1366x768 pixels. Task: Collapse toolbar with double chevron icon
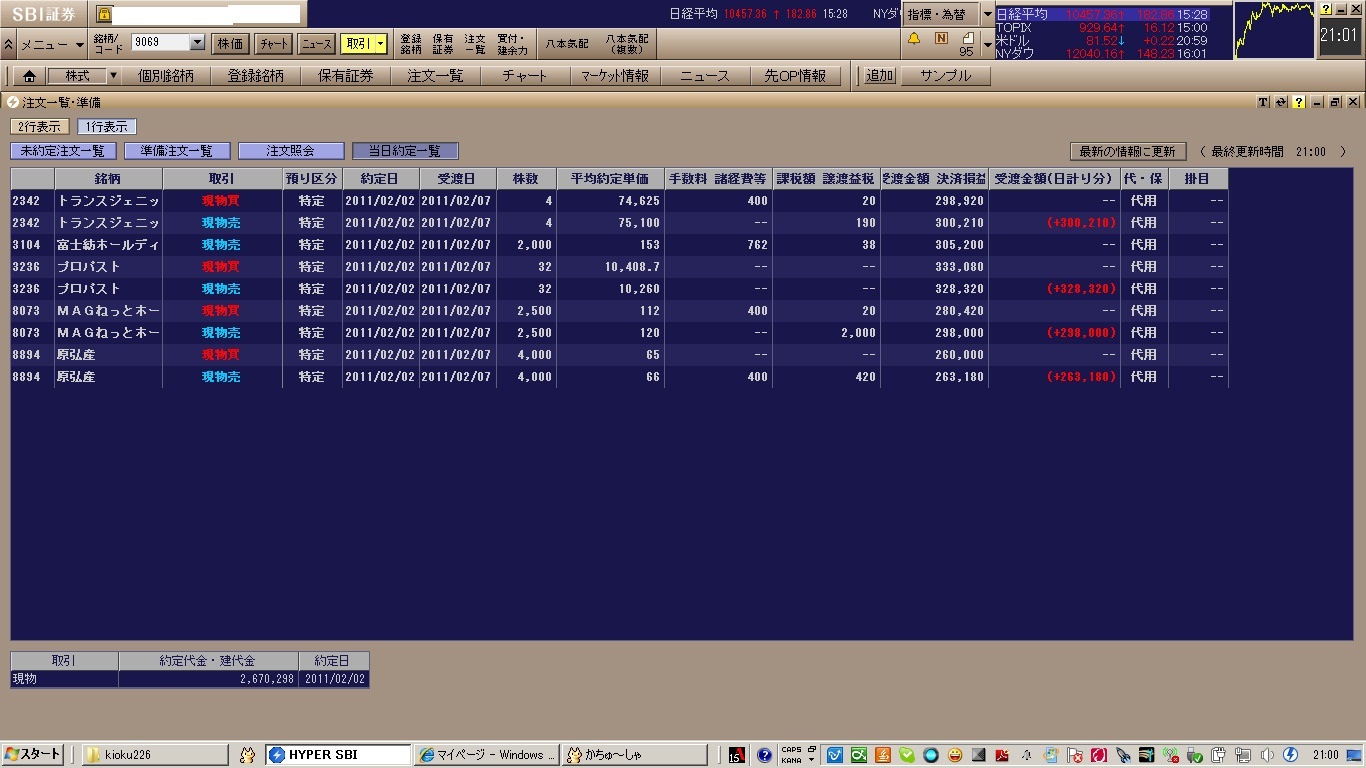pyautogui.click(x=9, y=44)
